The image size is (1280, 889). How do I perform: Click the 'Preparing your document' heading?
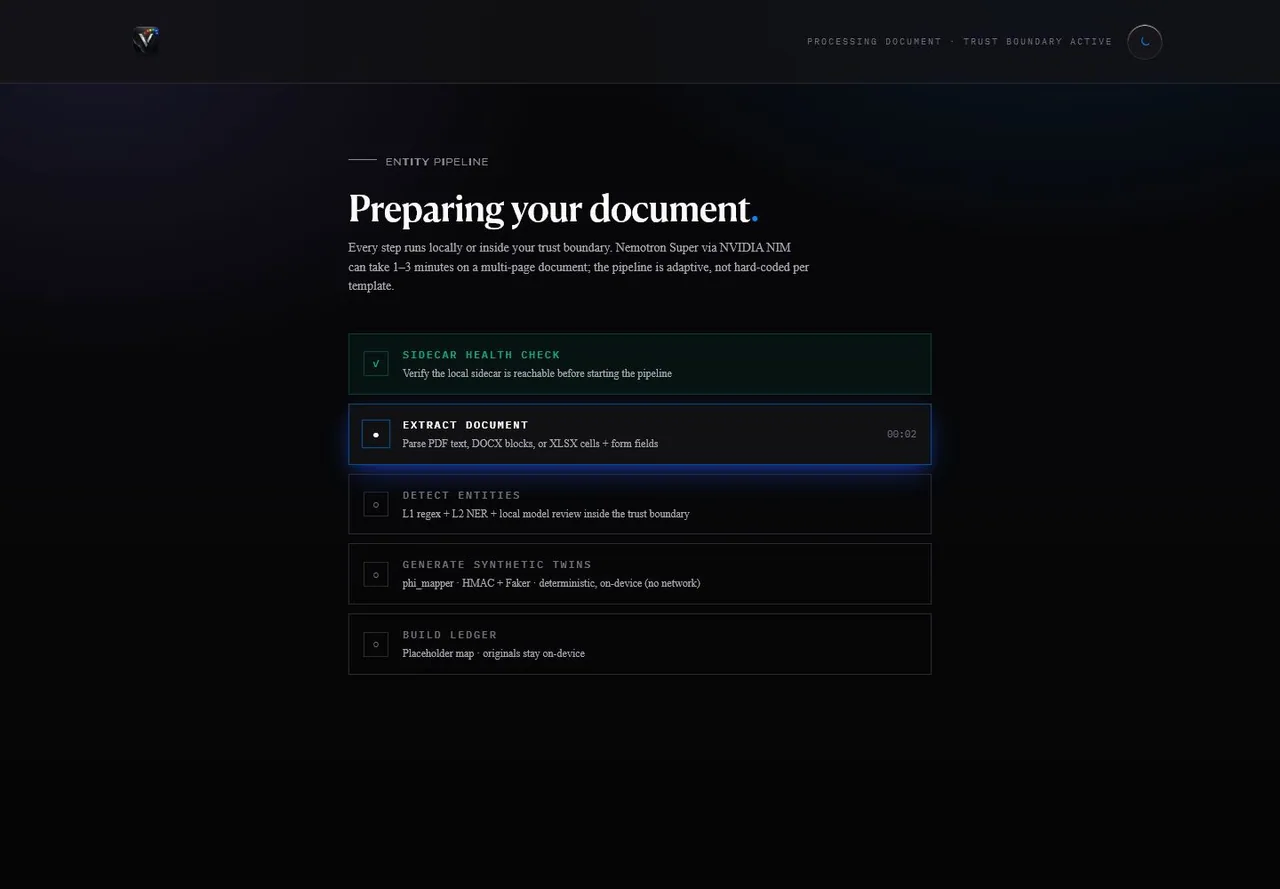click(x=553, y=208)
